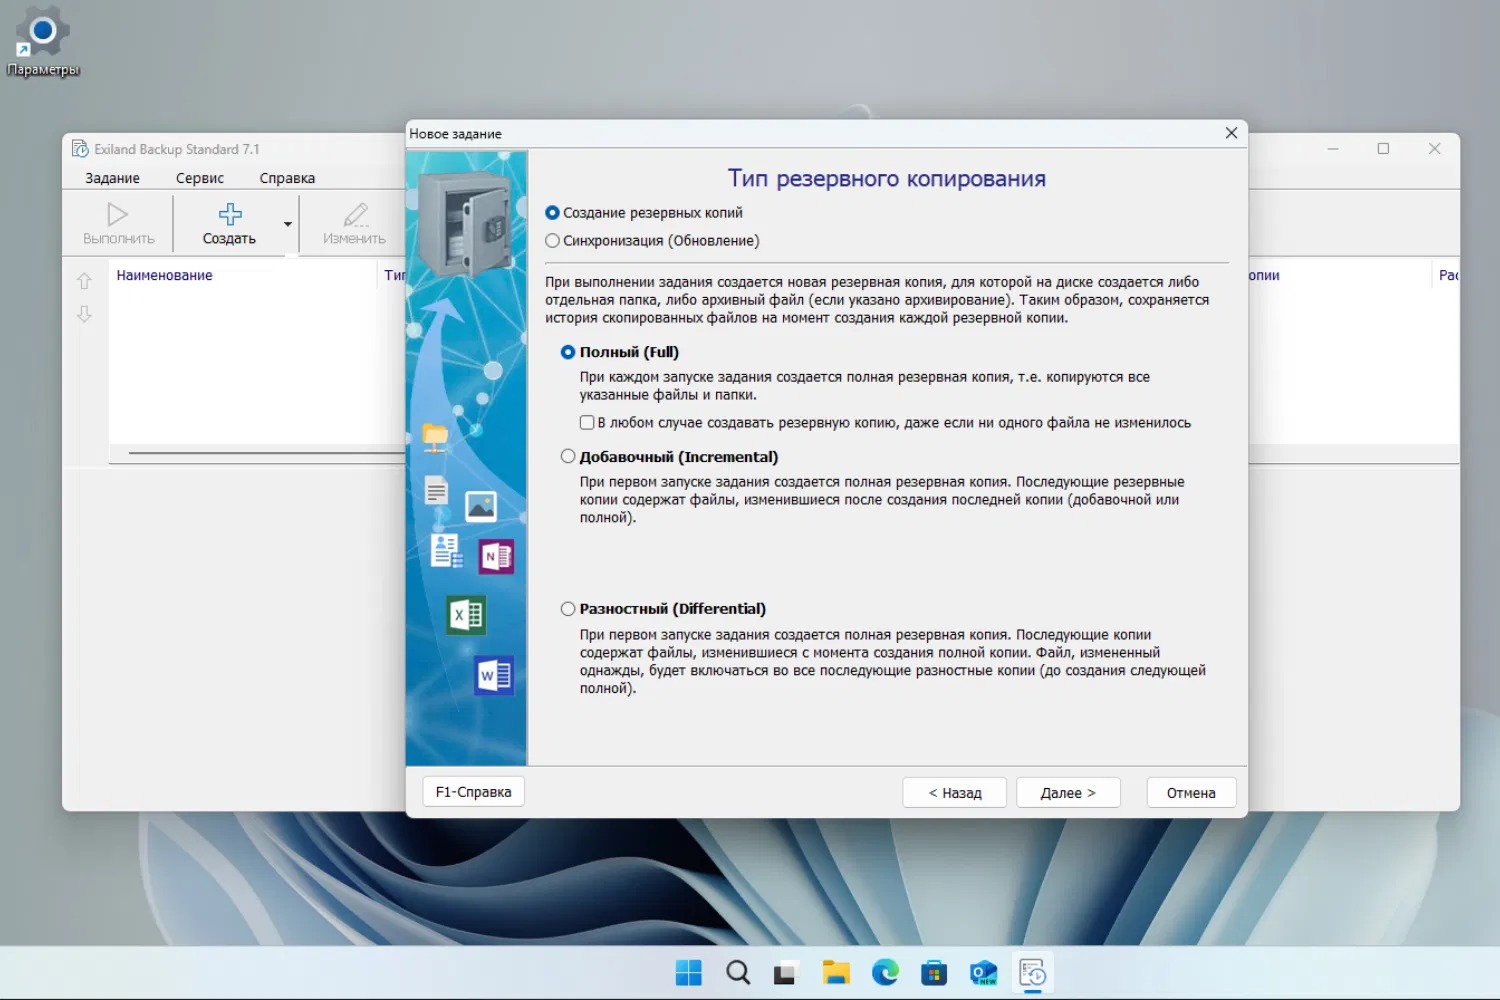Proceed with the Далее button

coord(1068,793)
